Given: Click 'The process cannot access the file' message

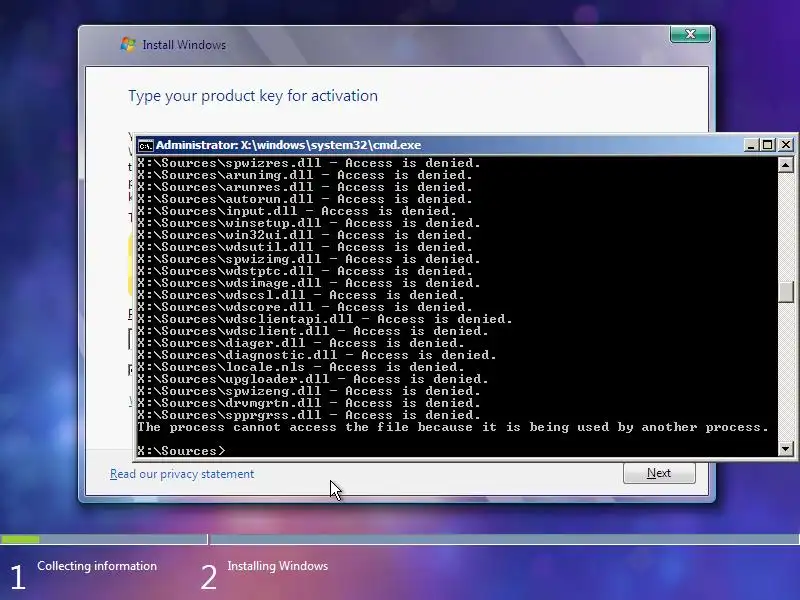Looking at the screenshot, I should click(x=453, y=427).
